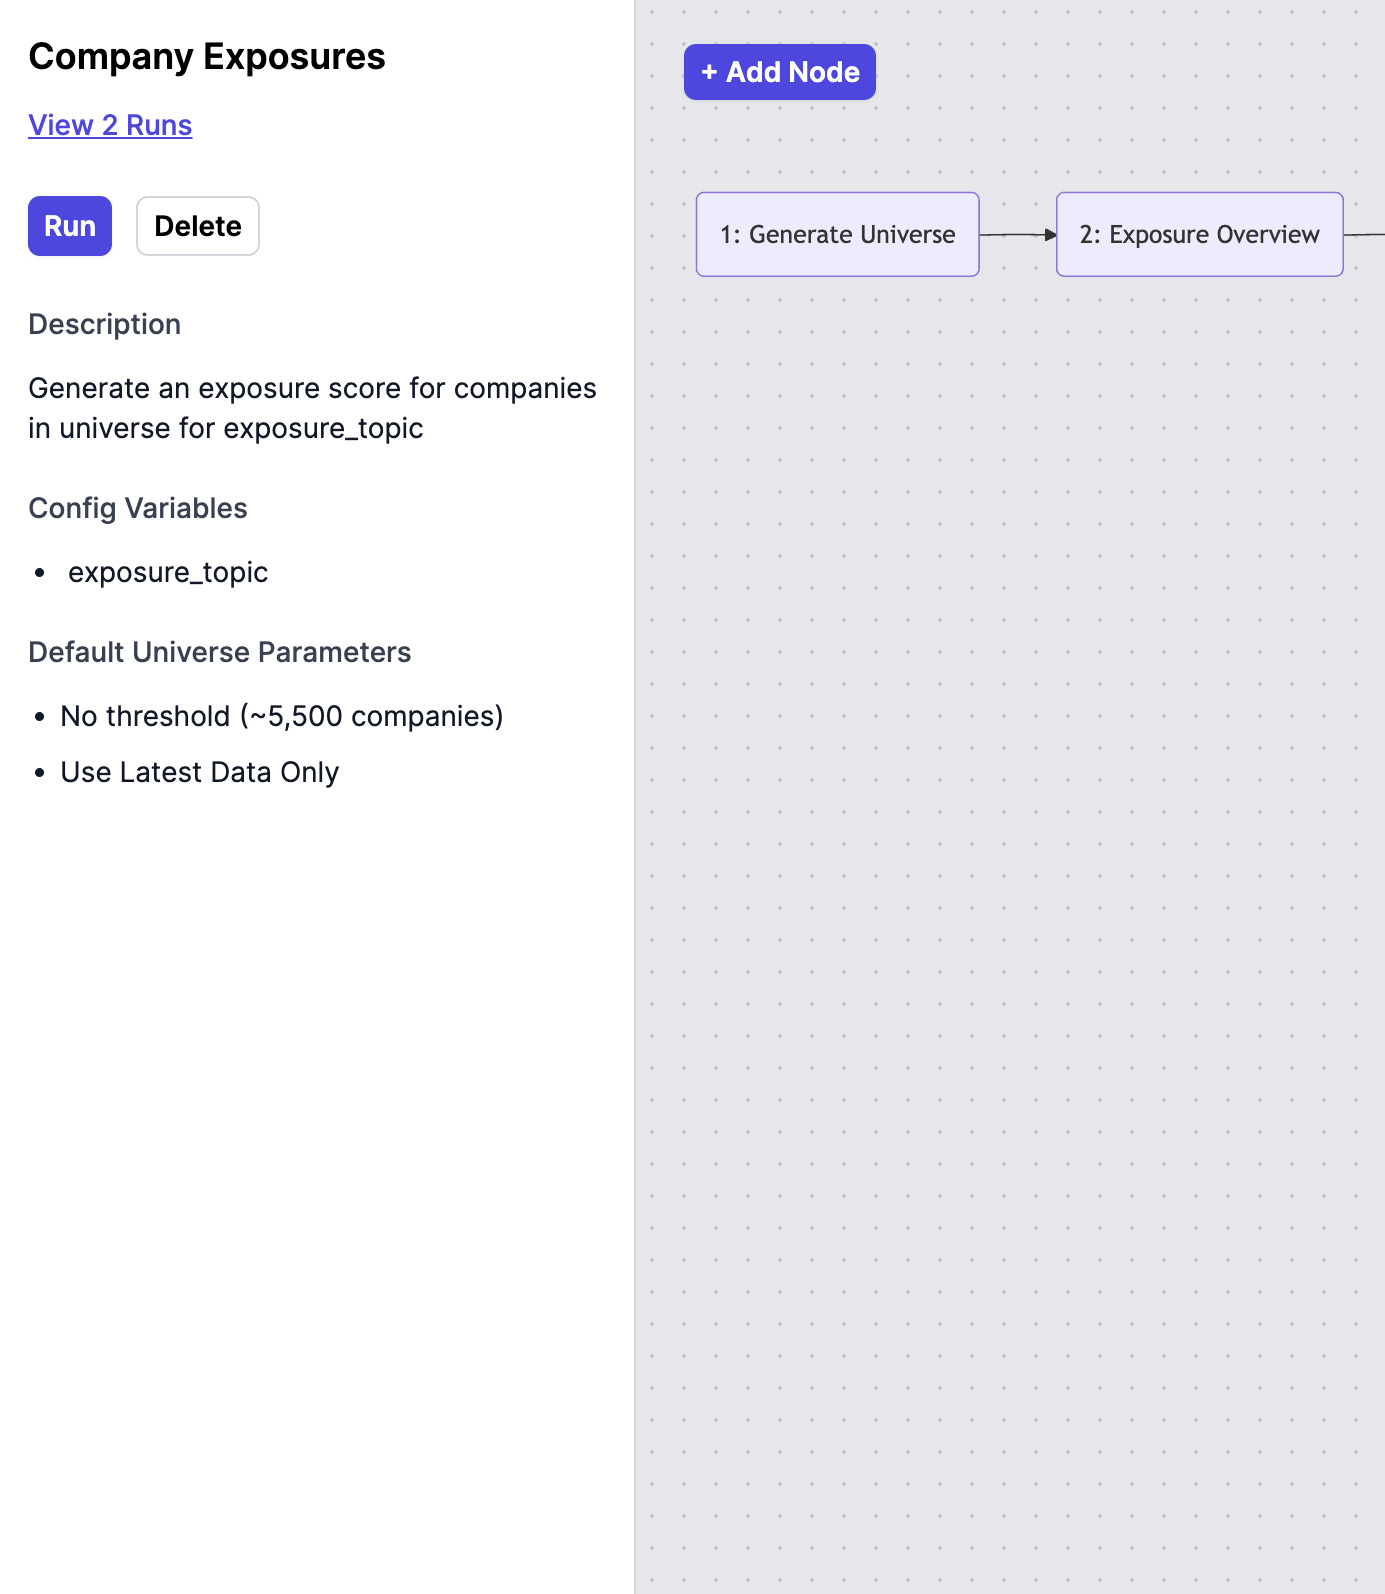Open the View 2 Runs link
Viewport: 1385px width, 1594px height.
pyautogui.click(x=110, y=125)
